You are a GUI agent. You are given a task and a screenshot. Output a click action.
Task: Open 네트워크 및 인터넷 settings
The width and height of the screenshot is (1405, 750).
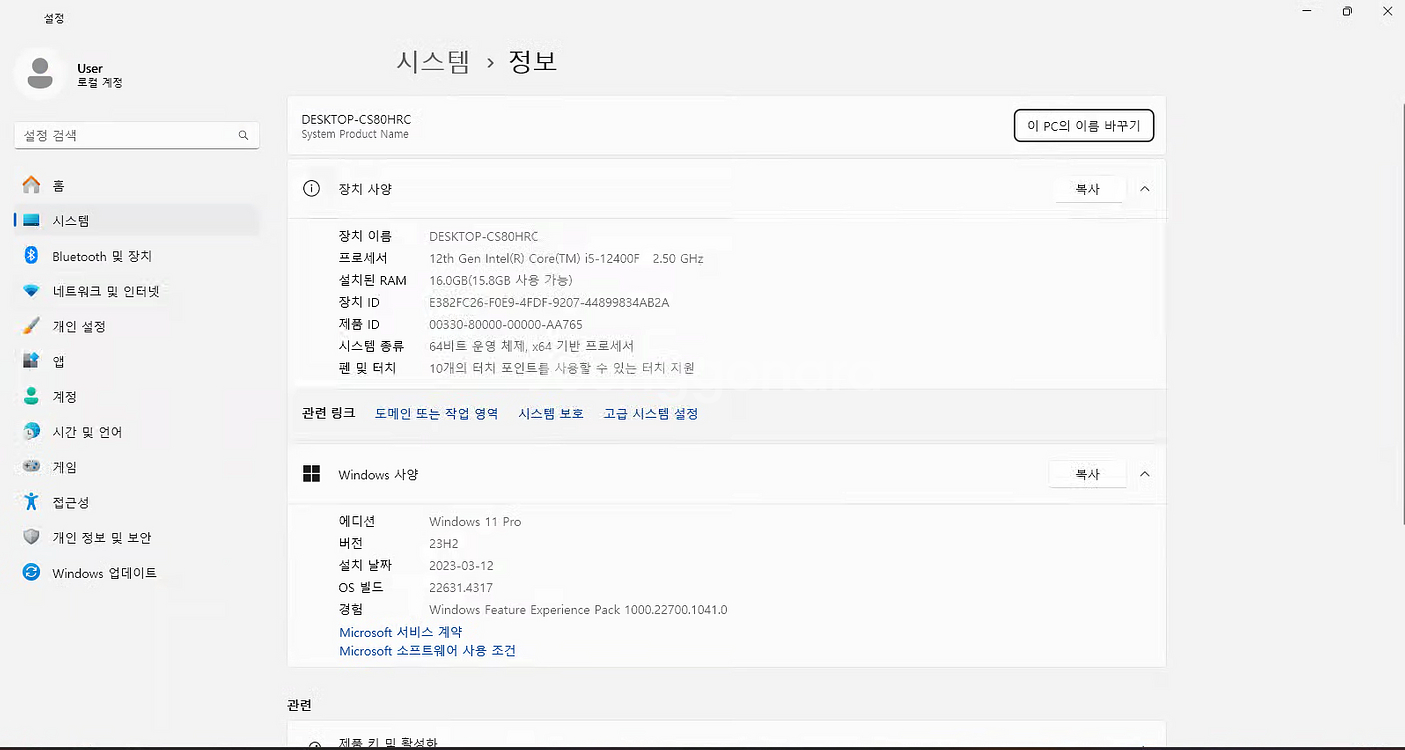(137, 291)
